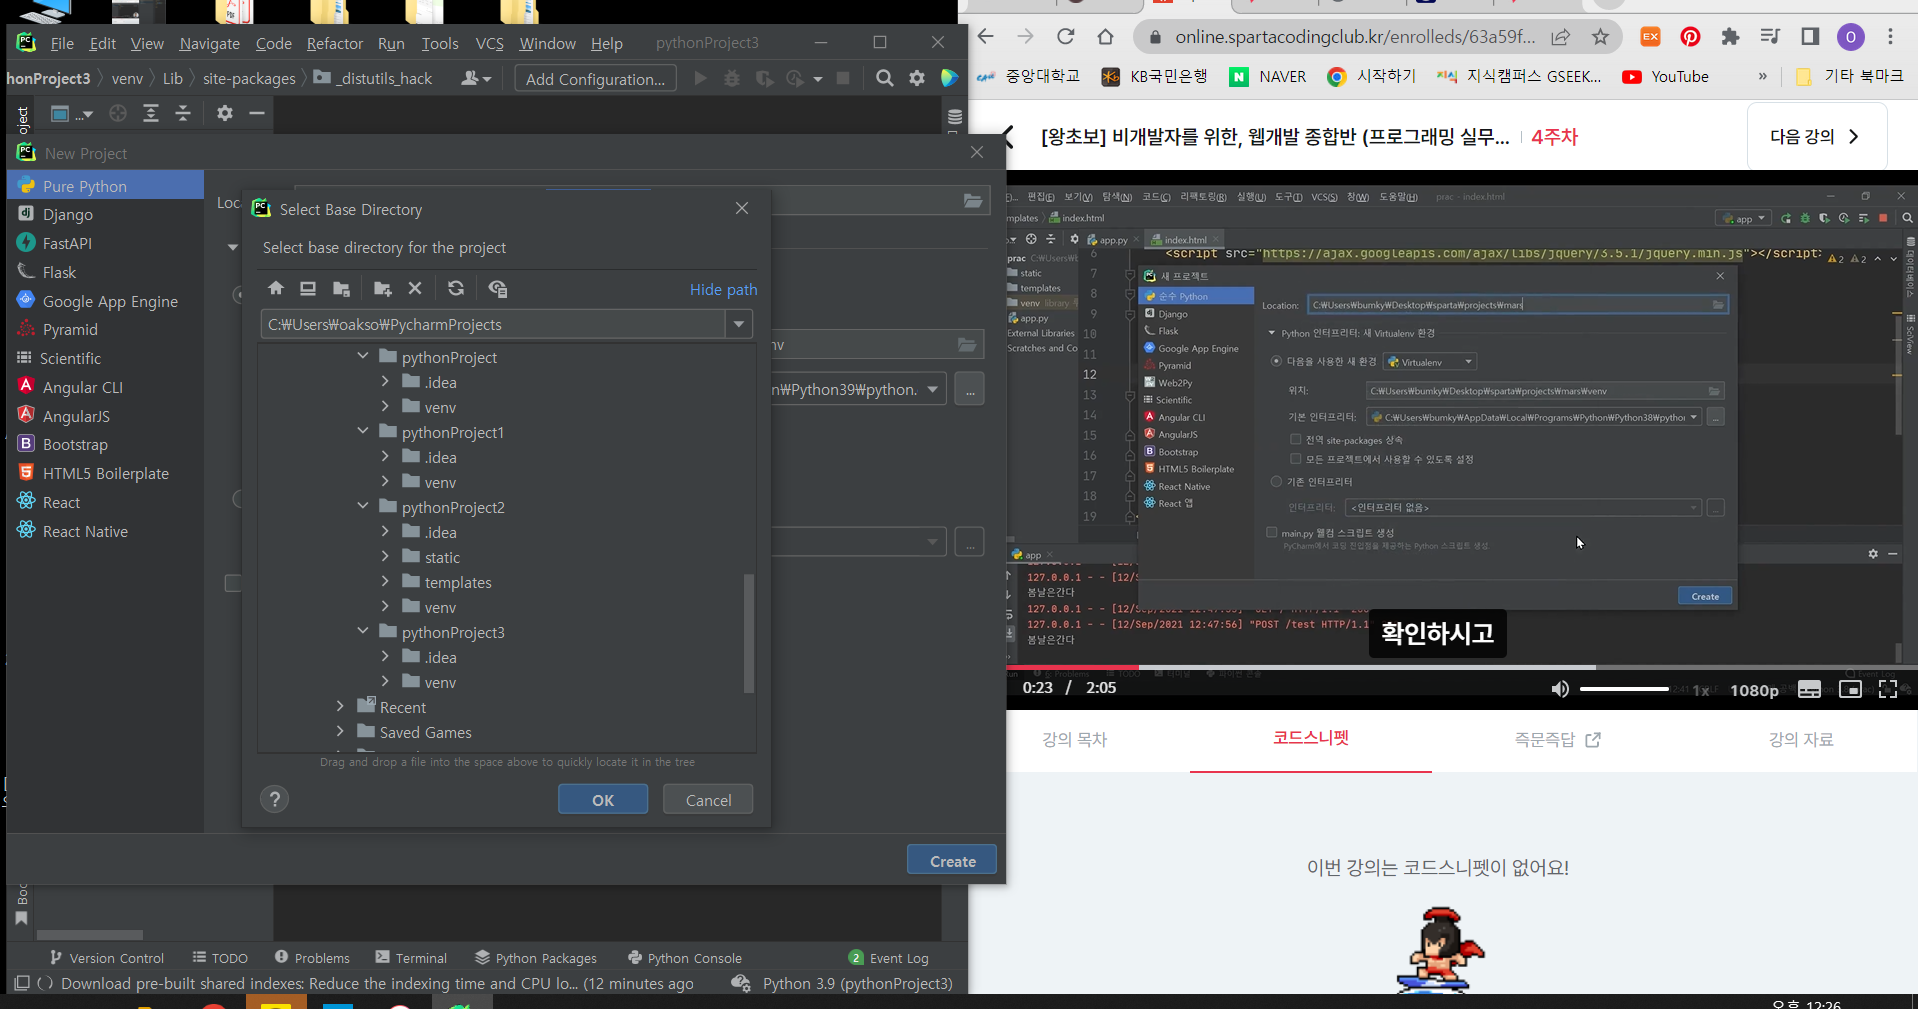The height and width of the screenshot is (1009, 1918).
Task: Expand the Saved Games folder in tree
Action: (x=341, y=731)
